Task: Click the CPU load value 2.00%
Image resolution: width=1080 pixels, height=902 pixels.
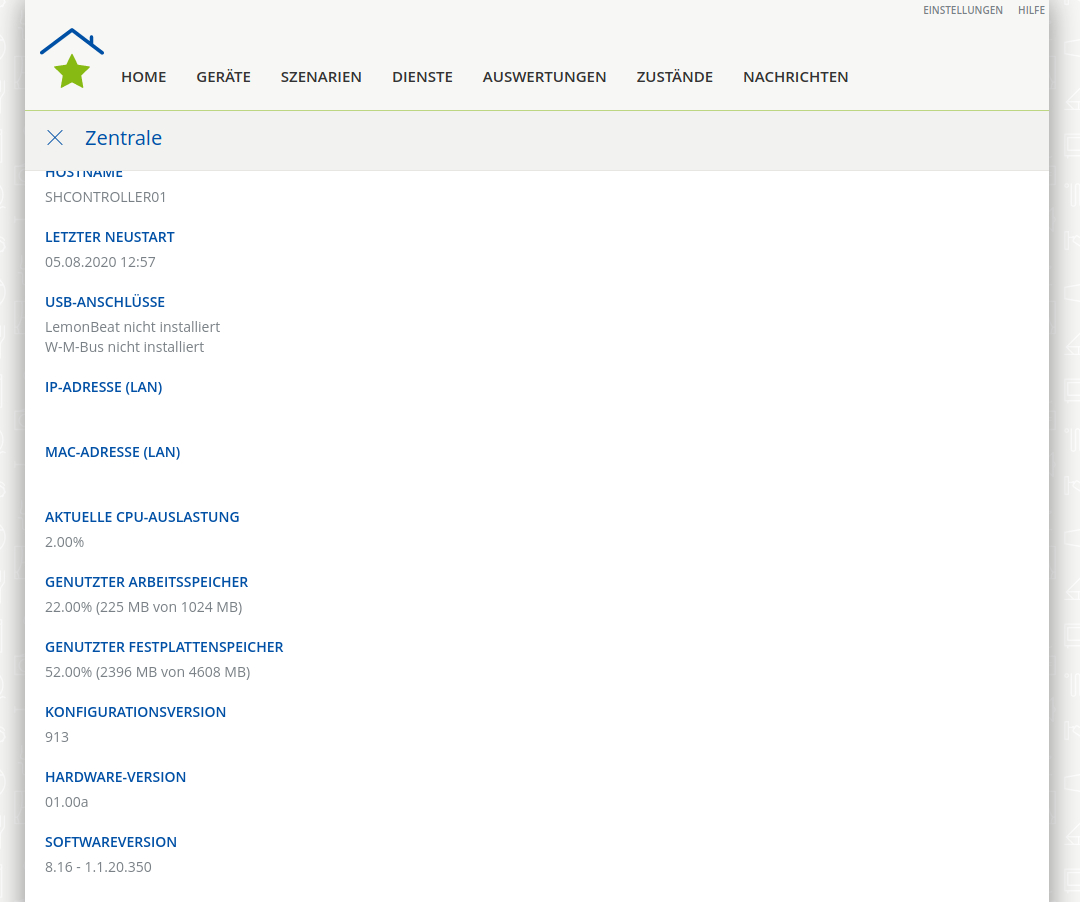Action: pos(65,542)
